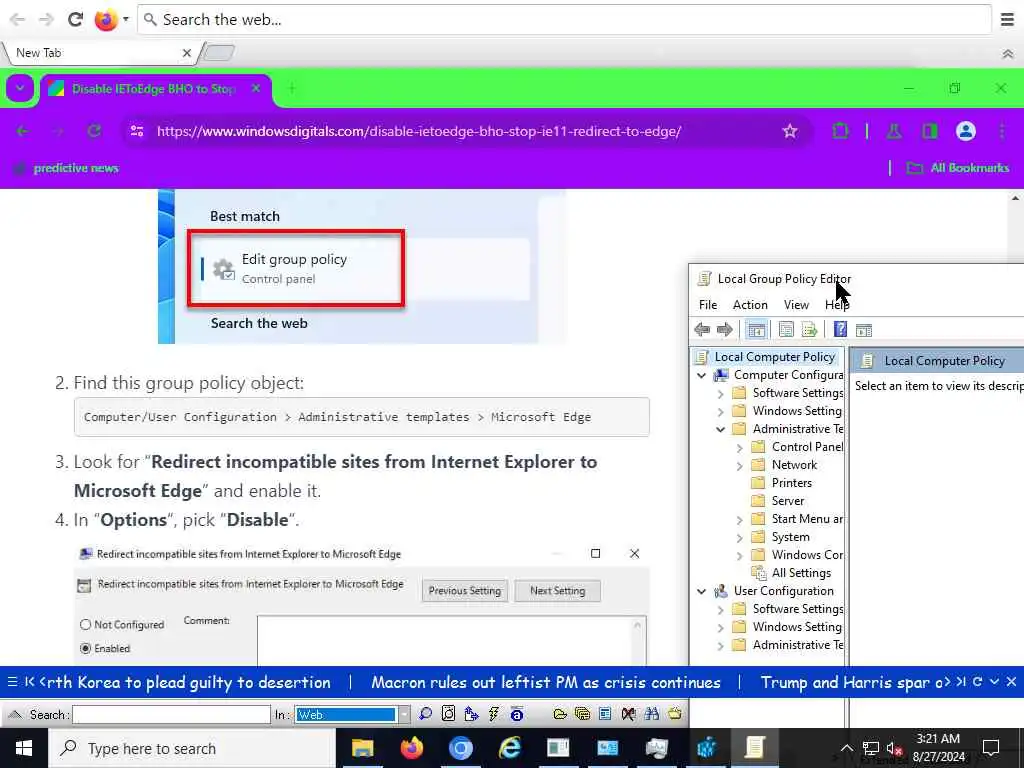Toggle the Show/Hide Console Tree toolbar icon
Viewport: 1024px width, 768px height.
[x=756, y=330]
